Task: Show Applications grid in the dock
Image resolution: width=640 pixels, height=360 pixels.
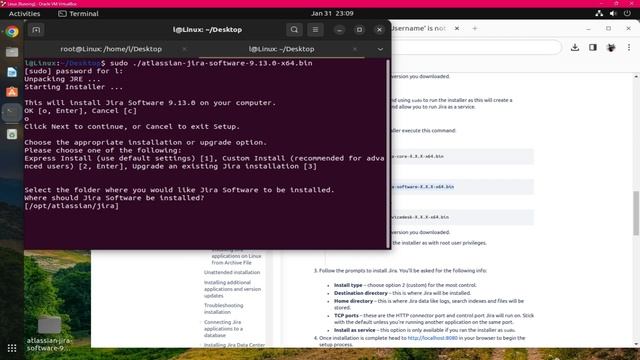Action: click(x=12, y=348)
